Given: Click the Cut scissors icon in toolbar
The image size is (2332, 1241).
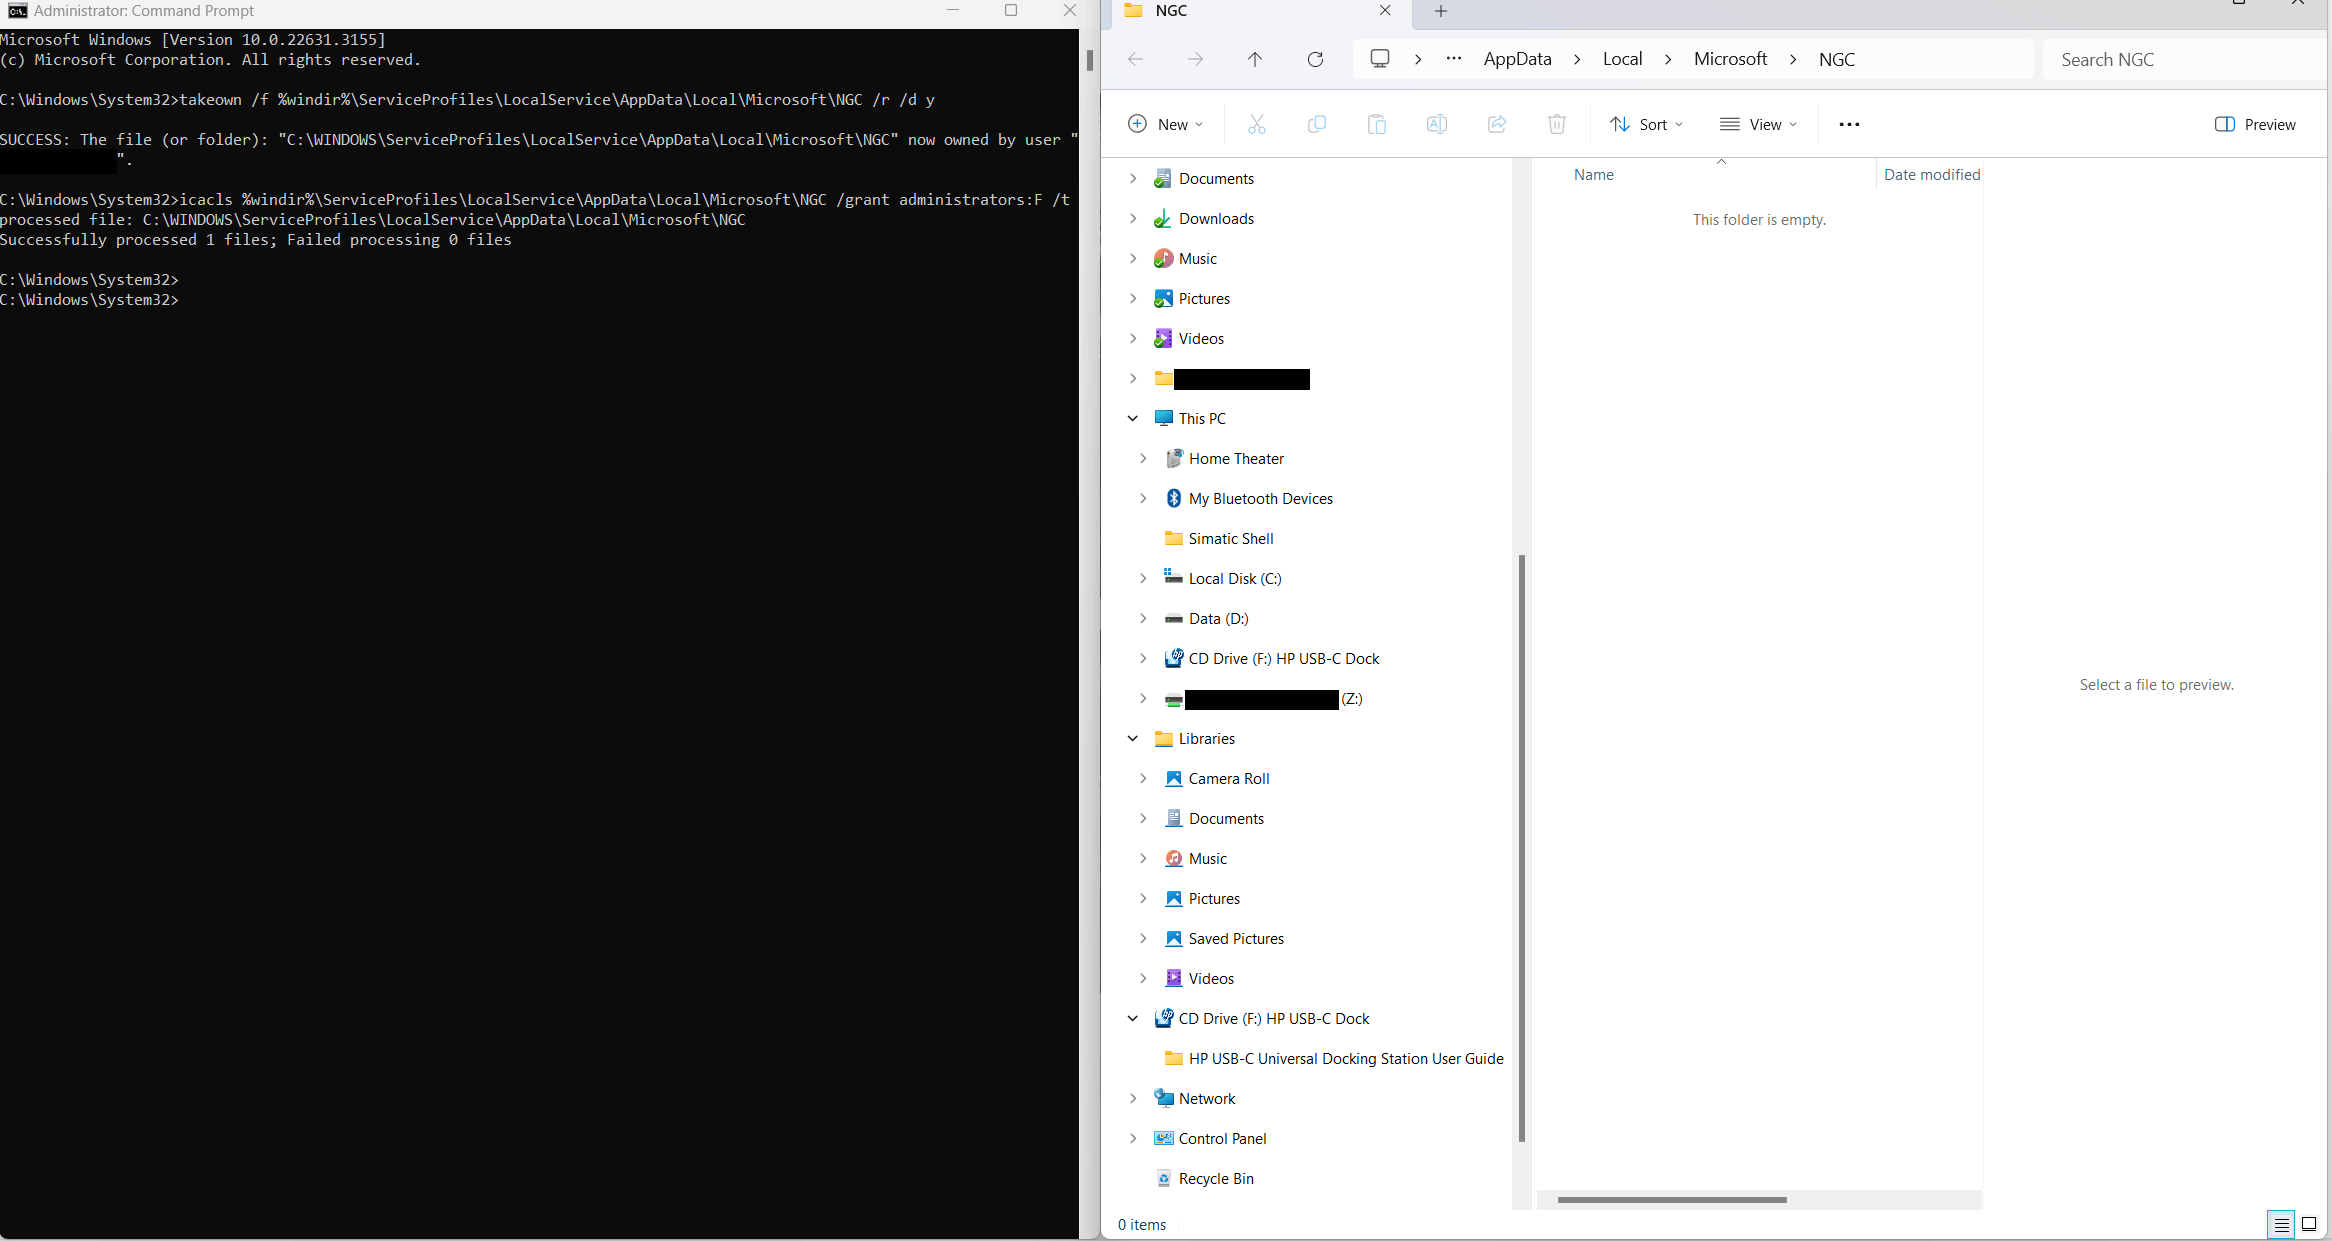Looking at the screenshot, I should 1257,124.
